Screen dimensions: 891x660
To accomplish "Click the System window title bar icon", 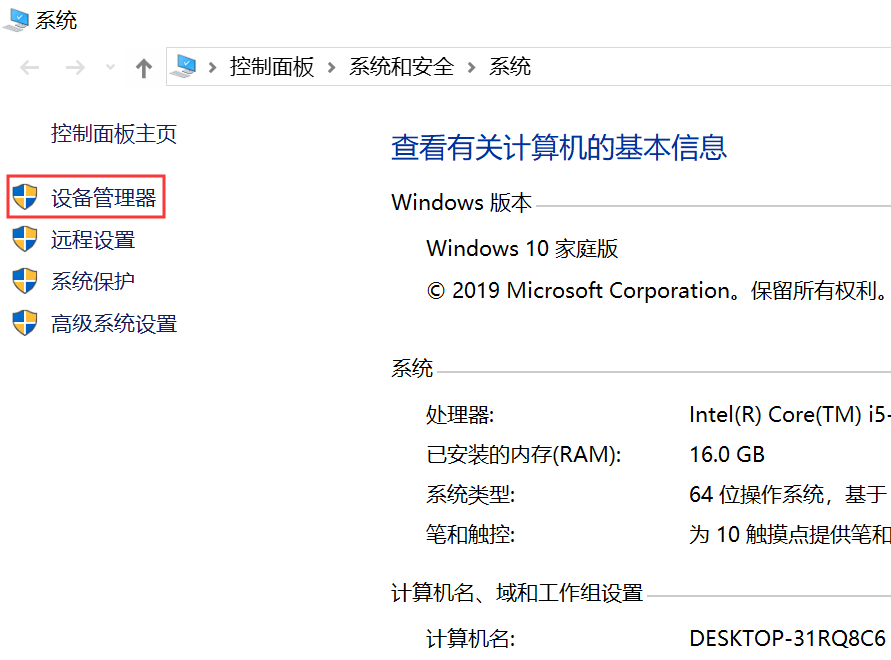I will 16,20.
